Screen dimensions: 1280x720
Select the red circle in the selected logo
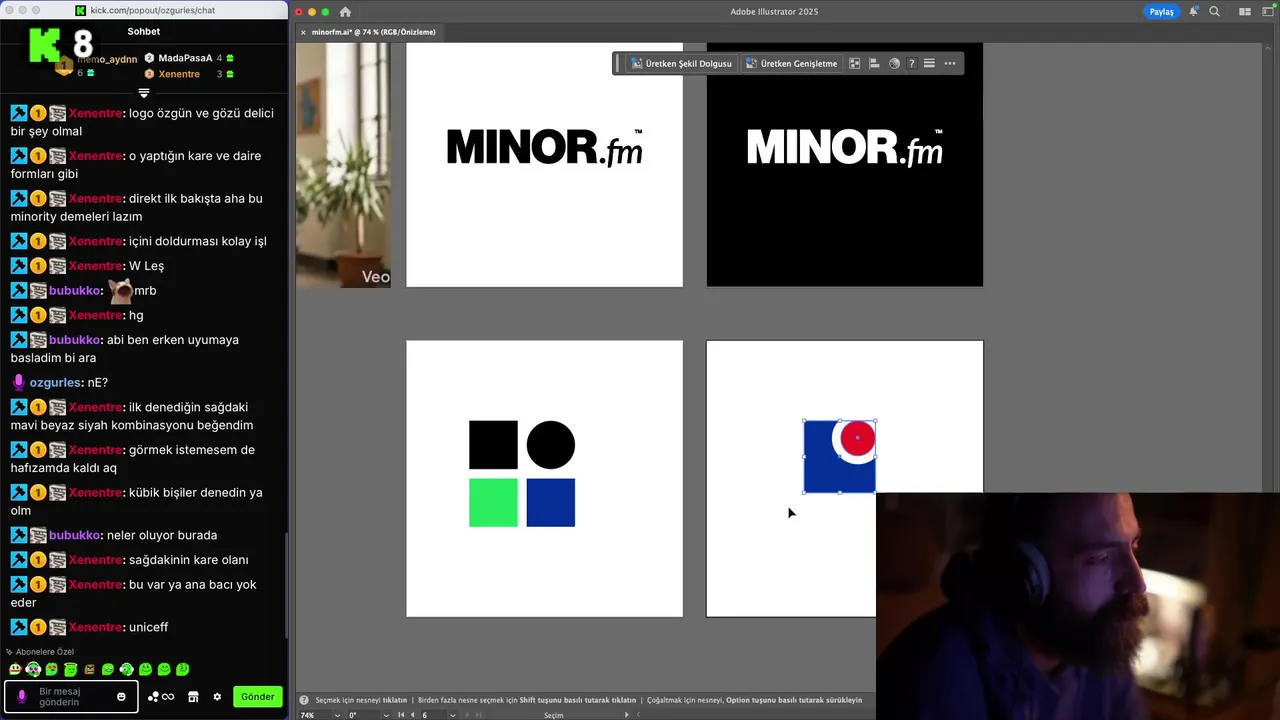(858, 438)
